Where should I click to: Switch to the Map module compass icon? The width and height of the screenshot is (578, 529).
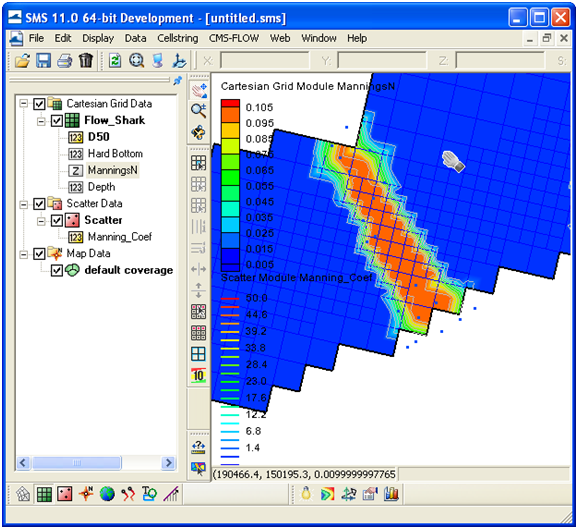(x=86, y=494)
